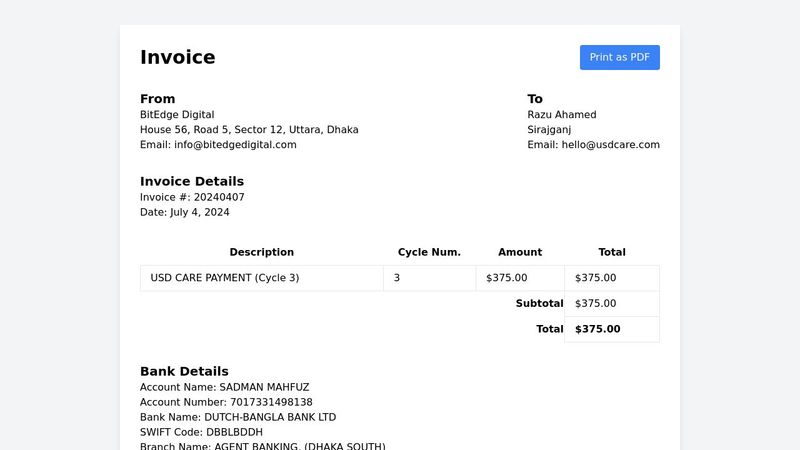Click the bold Total value $375.00
Image resolution: width=800 pixels, height=450 pixels.
(x=597, y=329)
